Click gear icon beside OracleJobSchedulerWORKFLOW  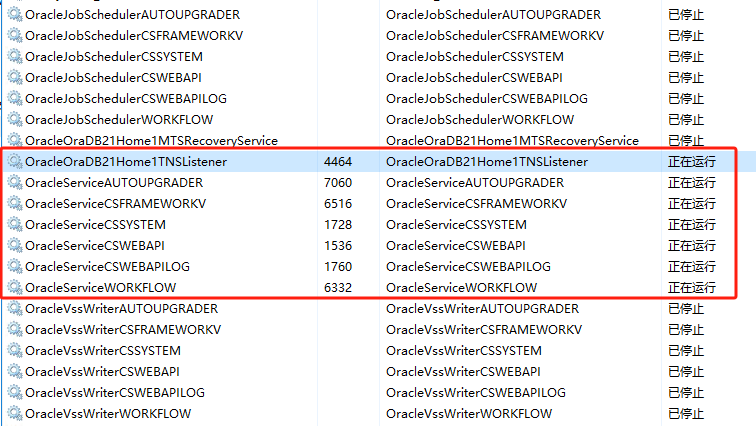point(15,120)
